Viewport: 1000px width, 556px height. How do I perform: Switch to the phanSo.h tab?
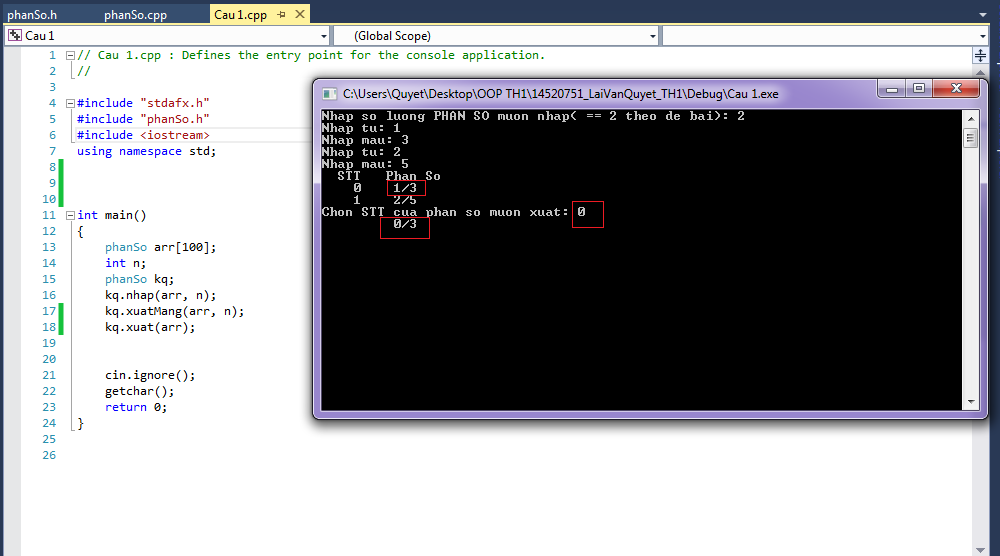(32, 15)
